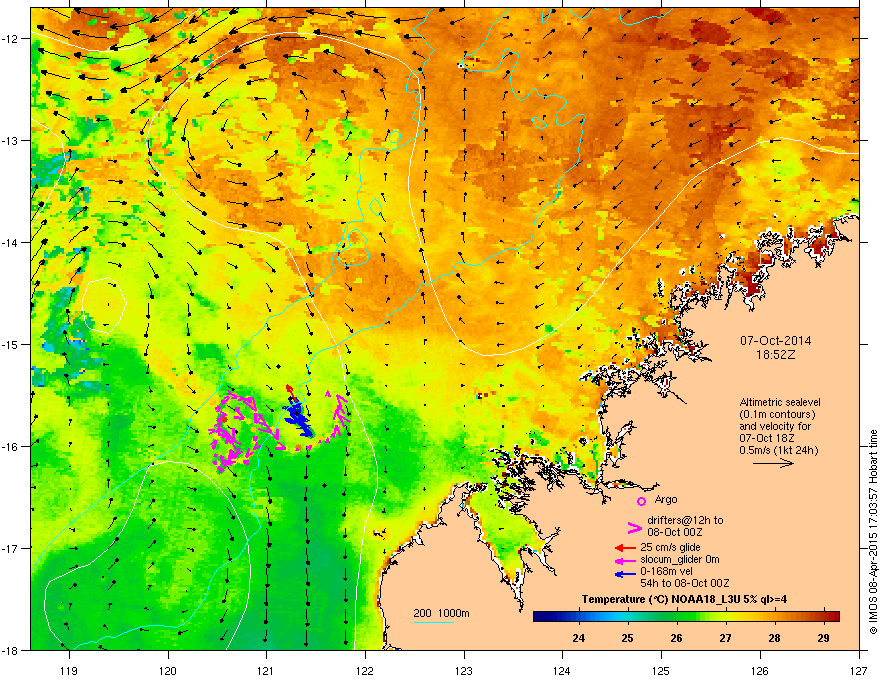880x680 pixels.
Task: Click the latitude axis label -14
Action: [x=11, y=243]
